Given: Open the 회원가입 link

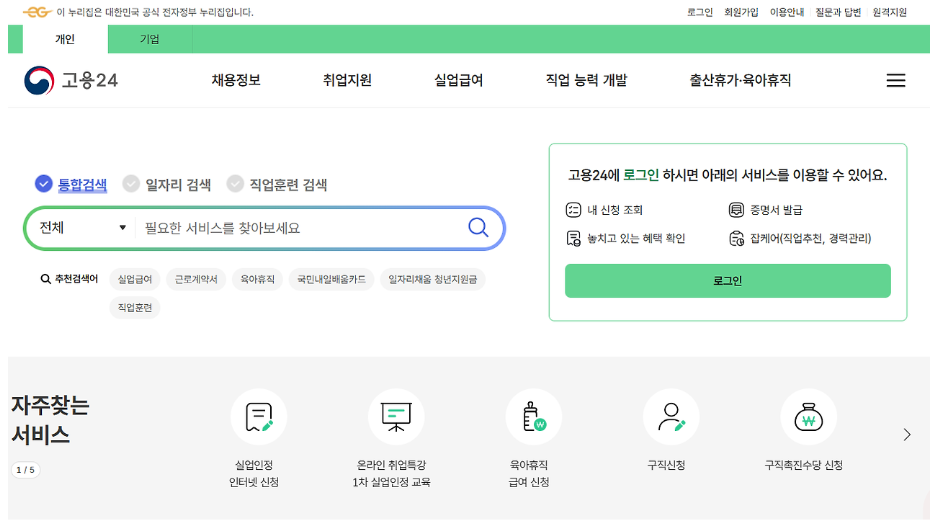Looking at the screenshot, I should (741, 12).
